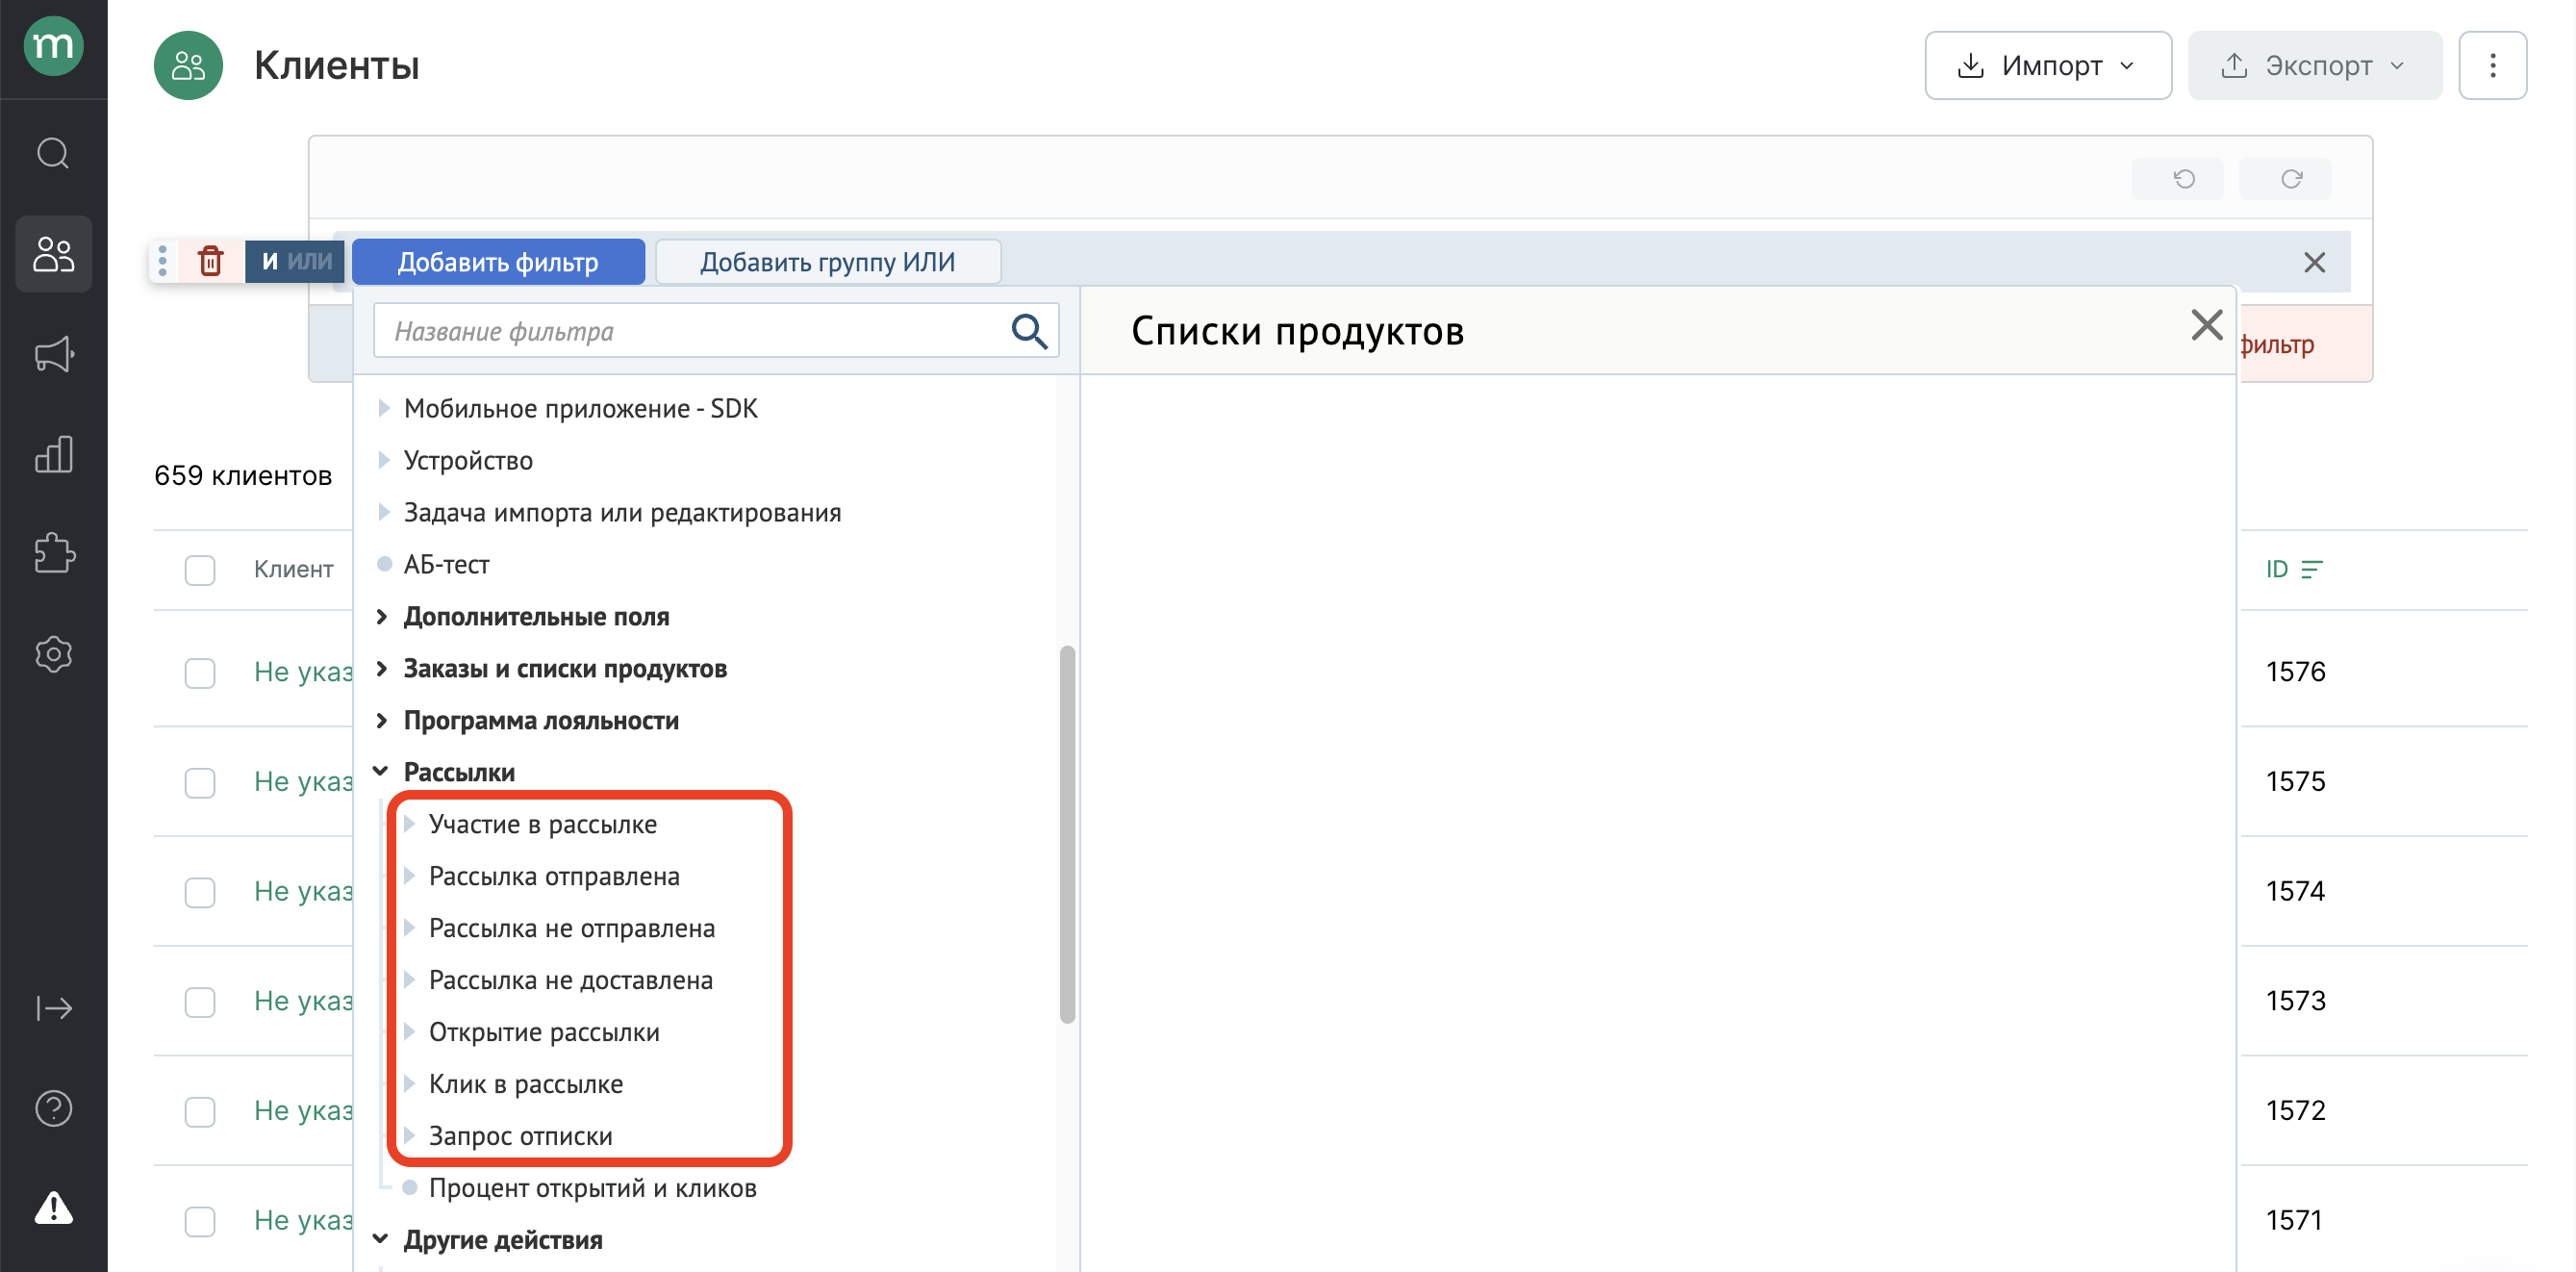This screenshot has width=2576, height=1272.
Task: Open the Clients section people icon in sidebar
Action: coord(53,254)
